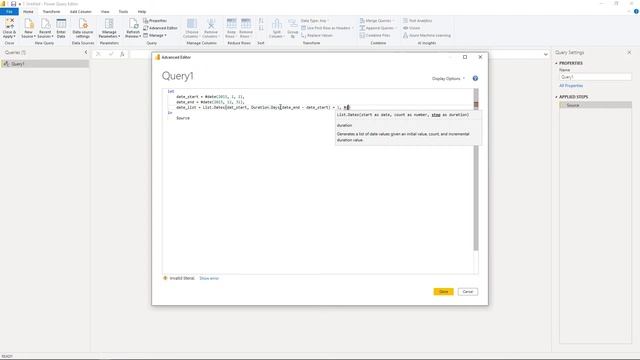Collapse the APPLIED STEPS section
The image size is (640, 360).
[556, 97]
